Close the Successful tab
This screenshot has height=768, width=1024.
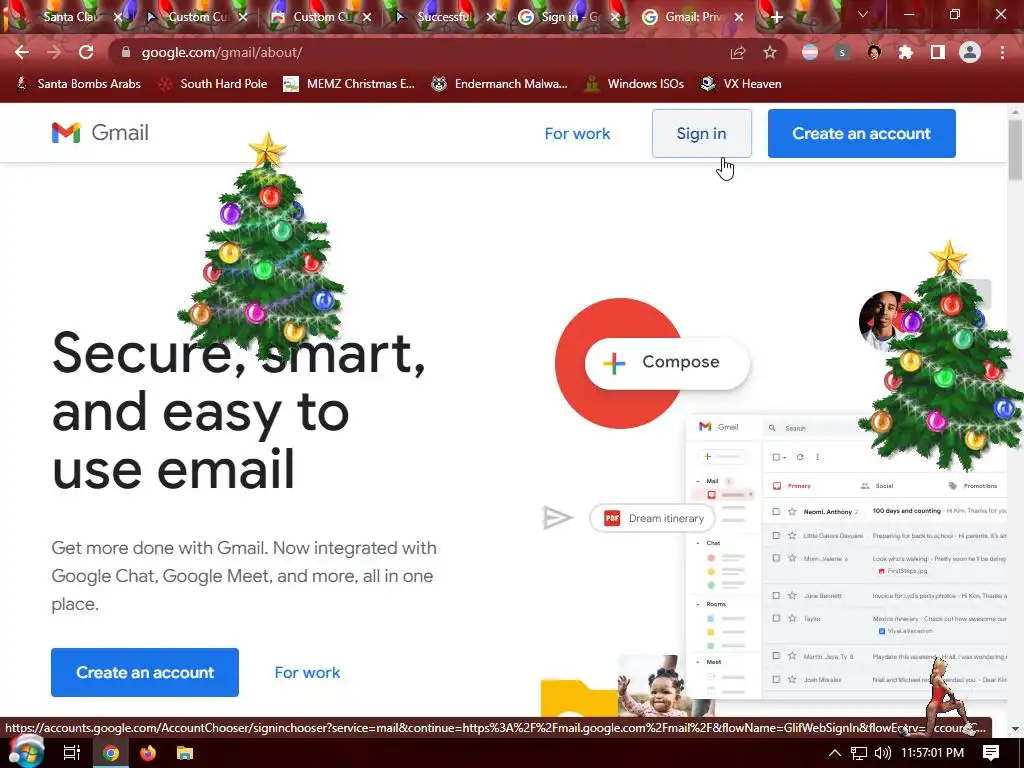[491, 18]
